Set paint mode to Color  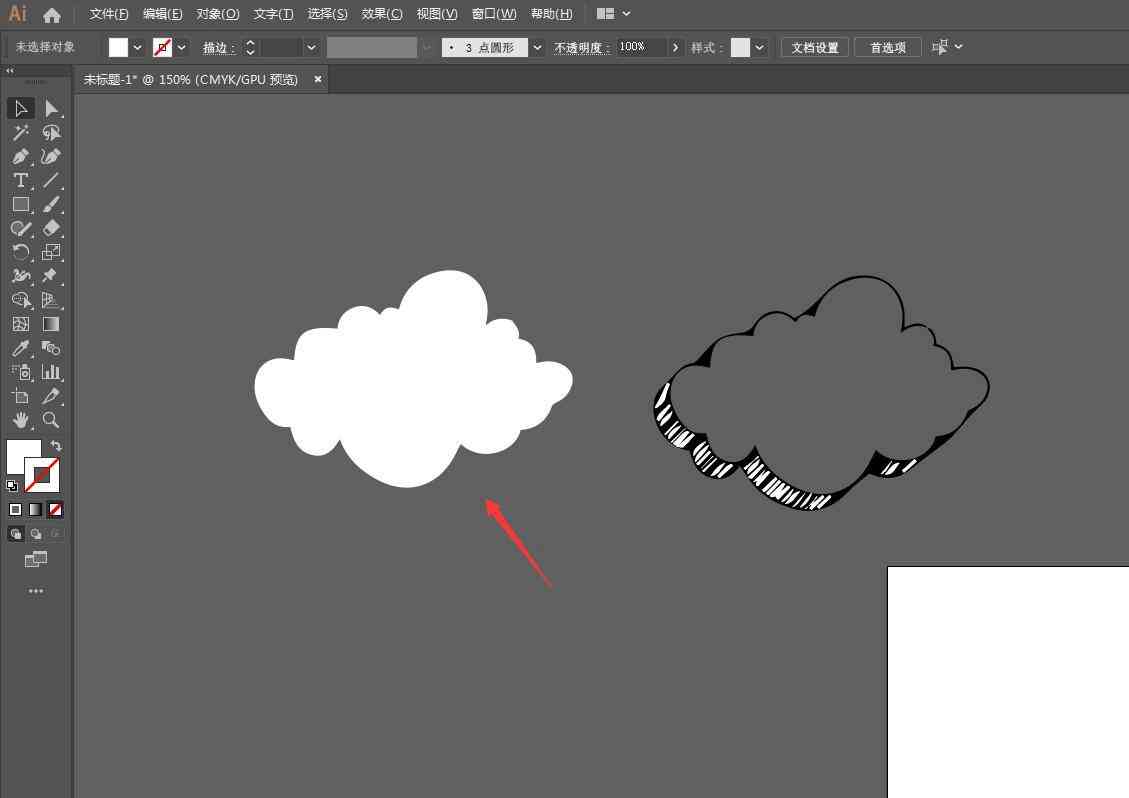15,510
